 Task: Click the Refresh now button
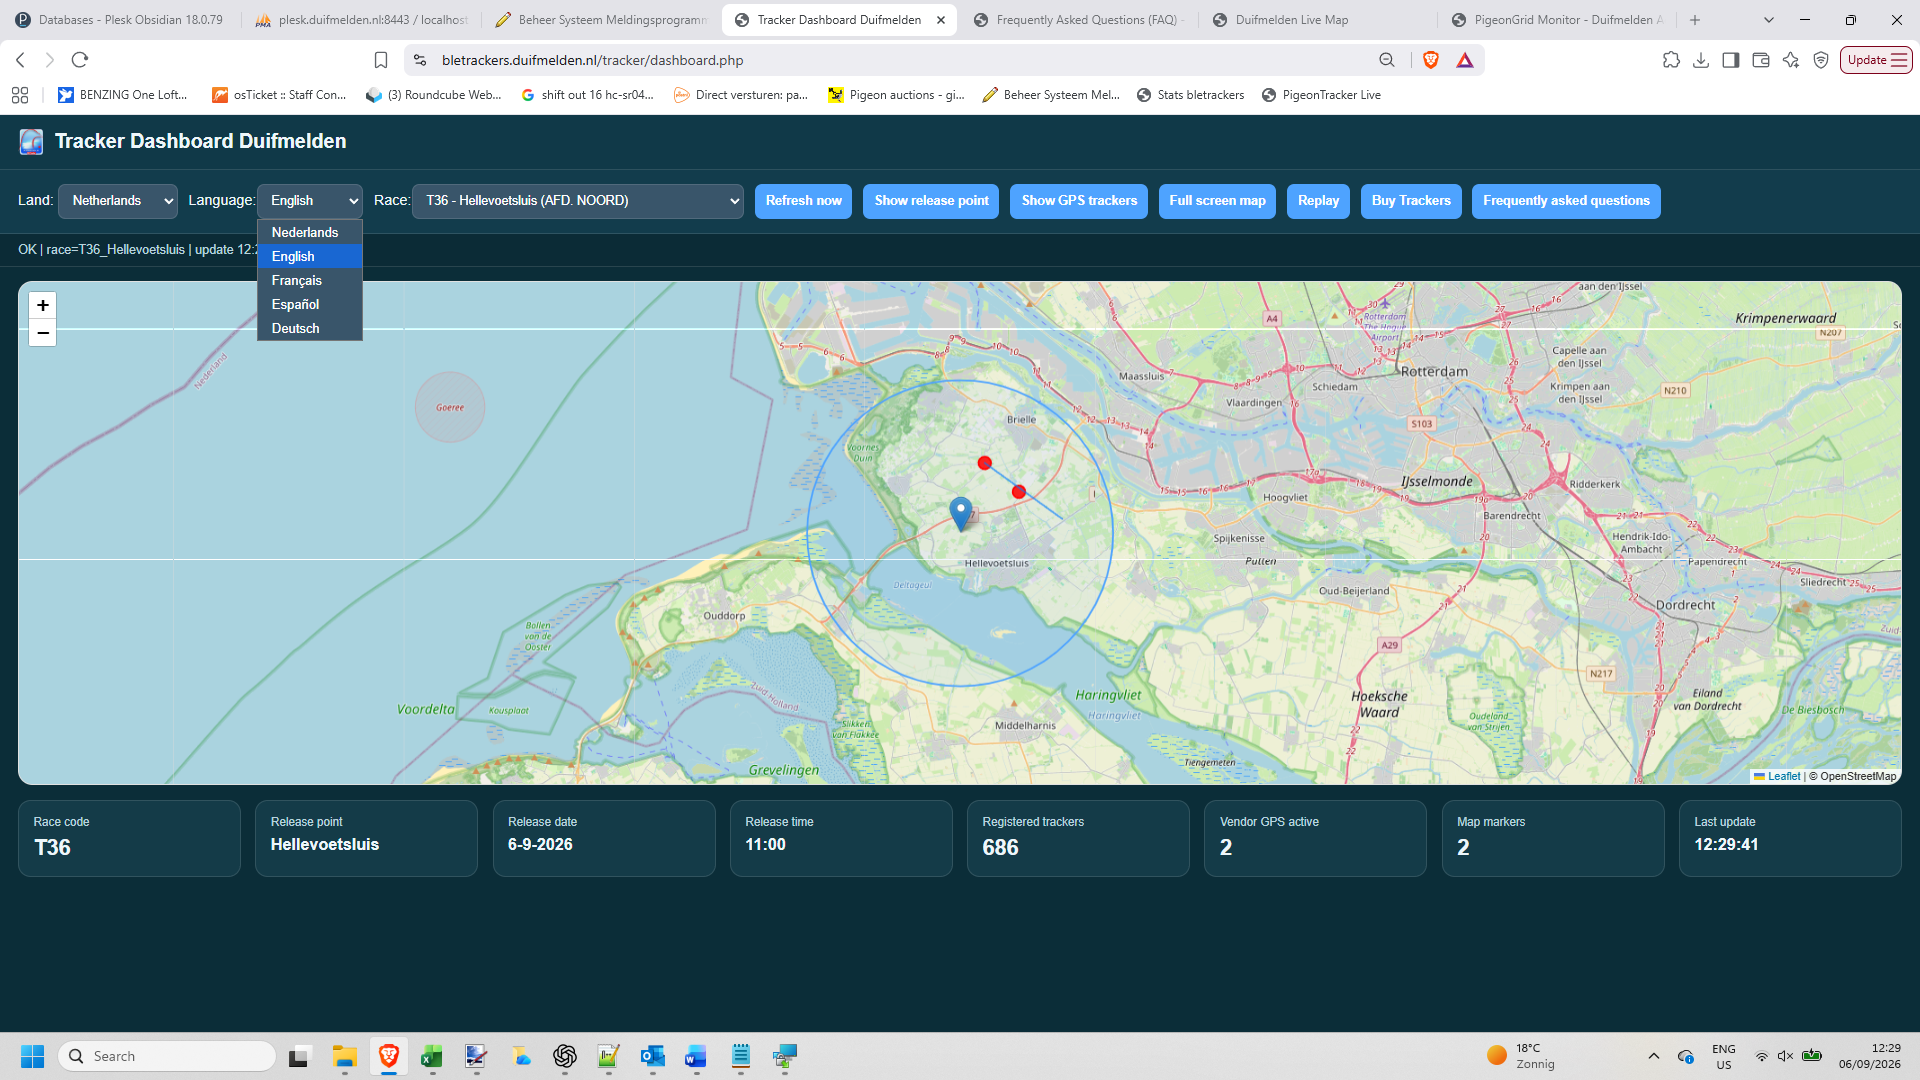click(x=803, y=201)
